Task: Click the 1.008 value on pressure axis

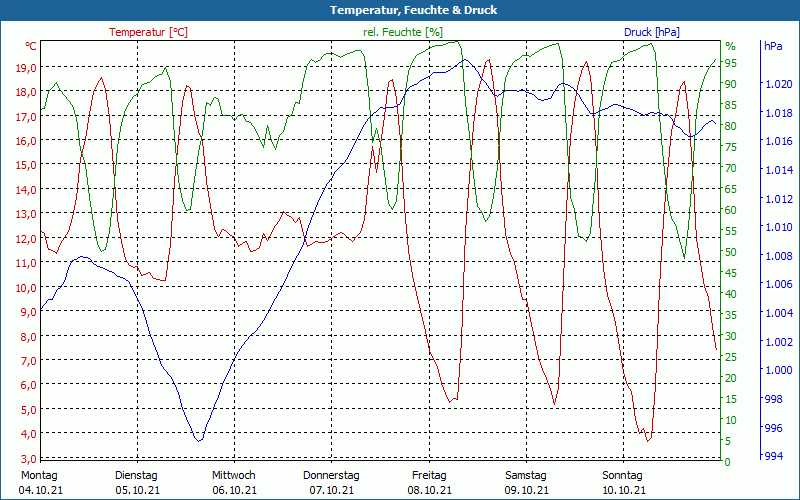Action: pyautogui.click(x=779, y=256)
